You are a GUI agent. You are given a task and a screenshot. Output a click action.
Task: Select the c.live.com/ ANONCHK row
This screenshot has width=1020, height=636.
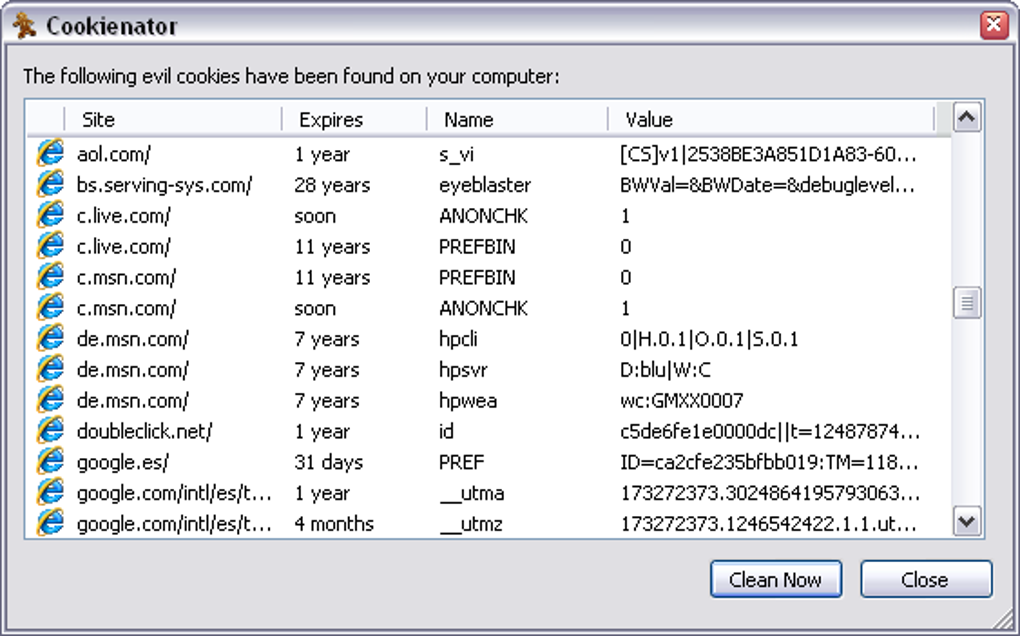[x=488, y=215]
